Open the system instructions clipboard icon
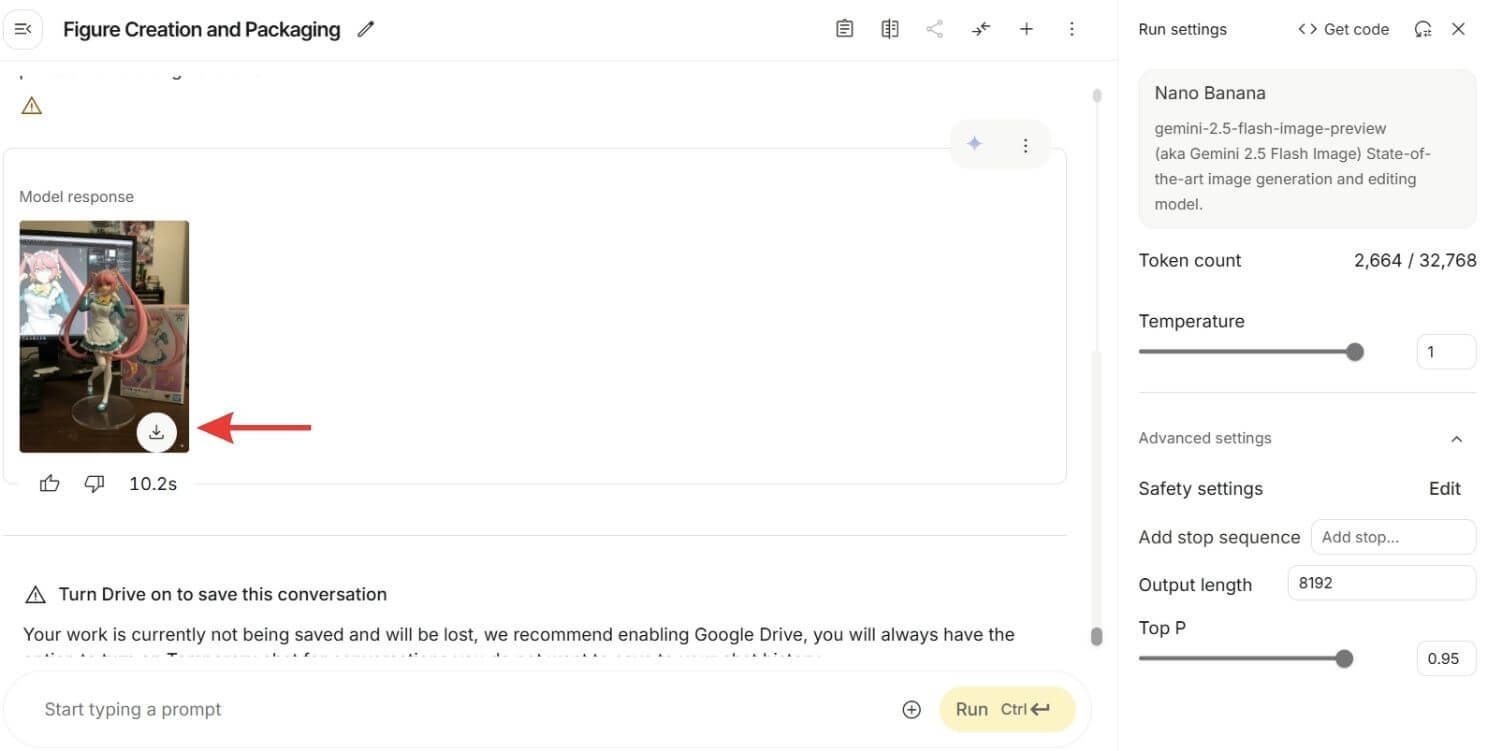This screenshot has height=751, width=1488. point(845,29)
